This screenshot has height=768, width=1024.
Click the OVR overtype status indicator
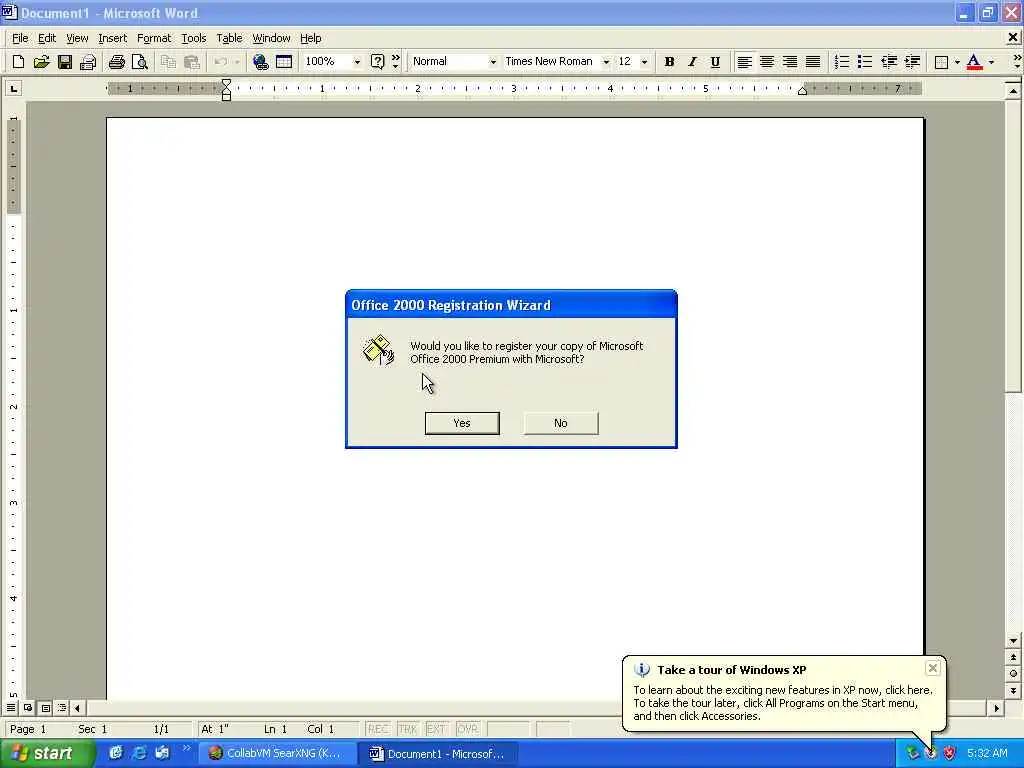[x=467, y=729]
